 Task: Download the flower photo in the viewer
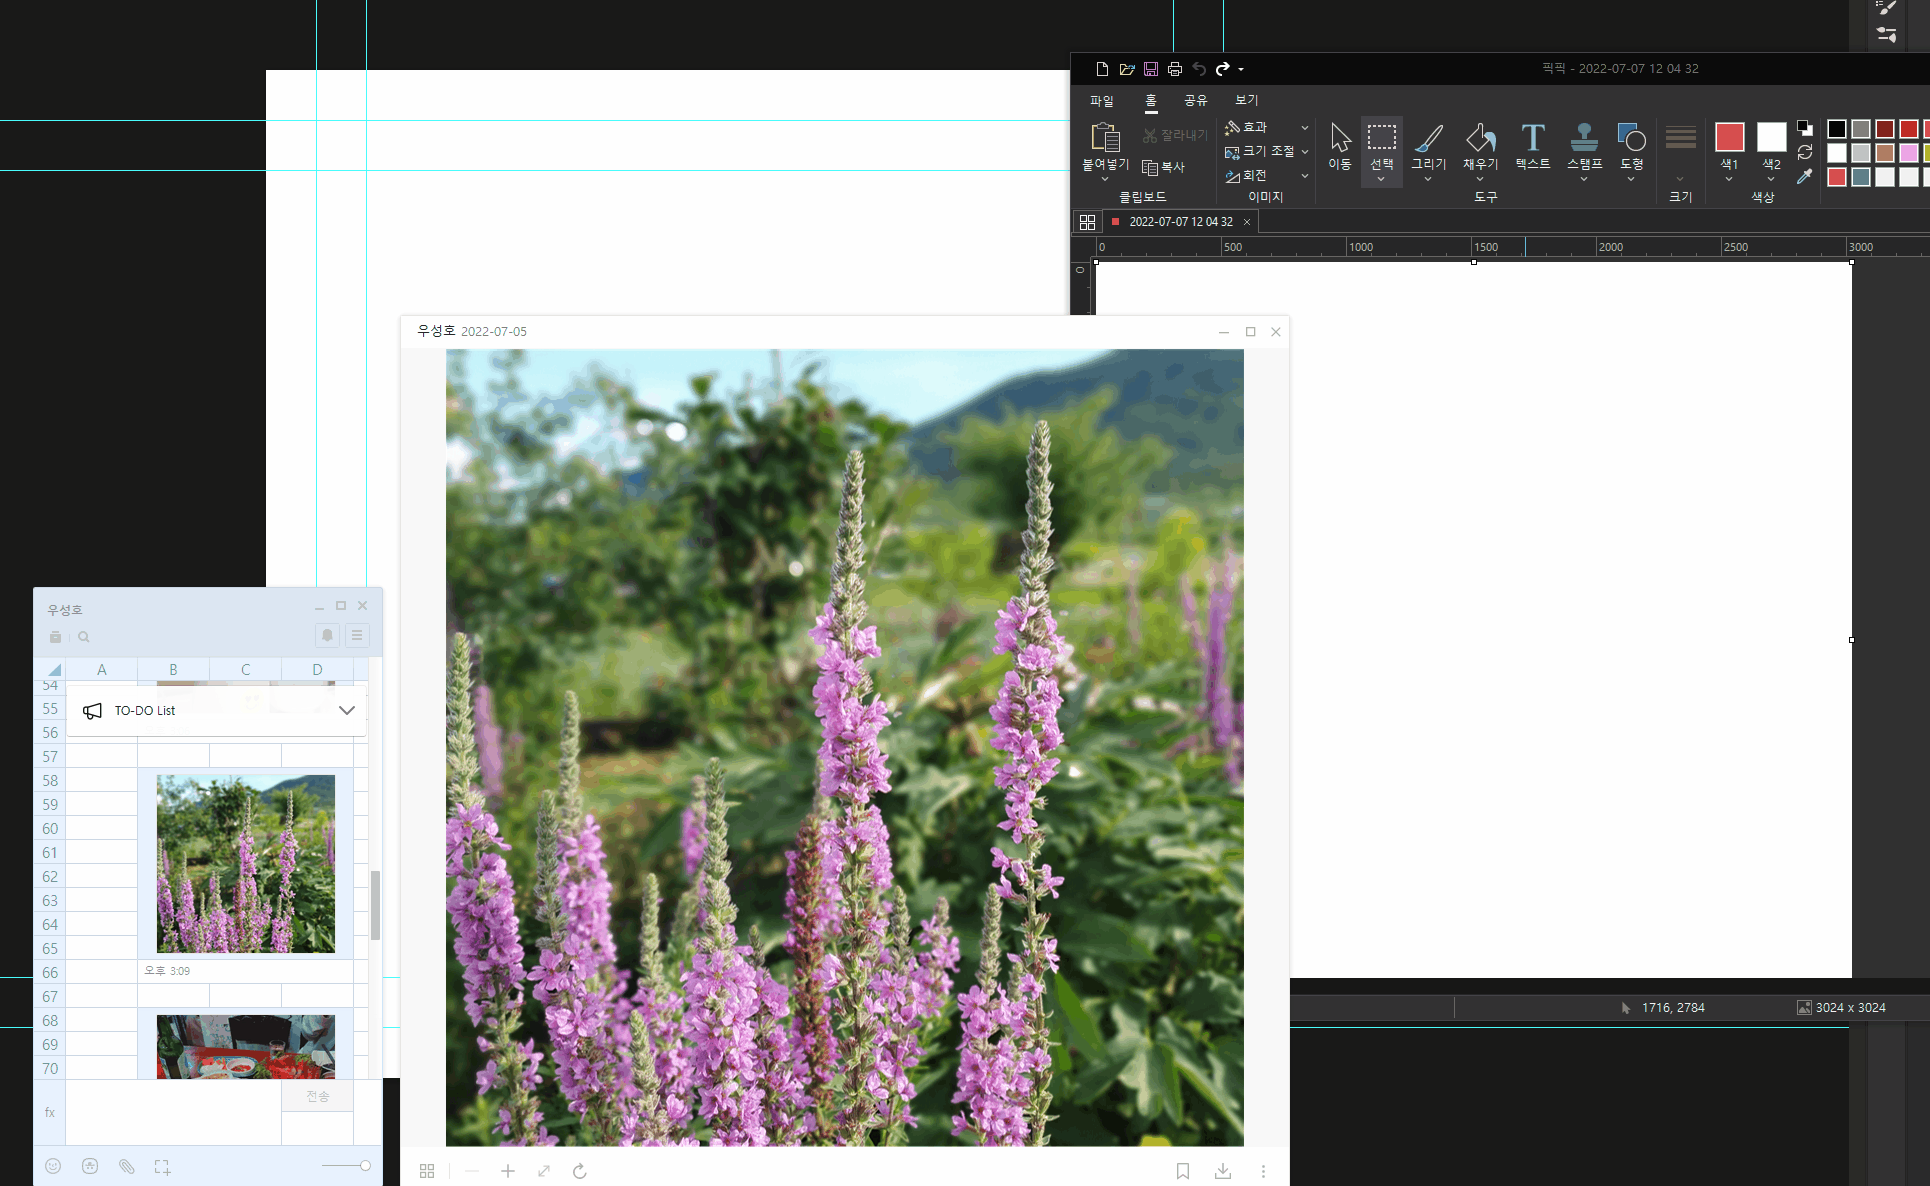pos(1222,1170)
